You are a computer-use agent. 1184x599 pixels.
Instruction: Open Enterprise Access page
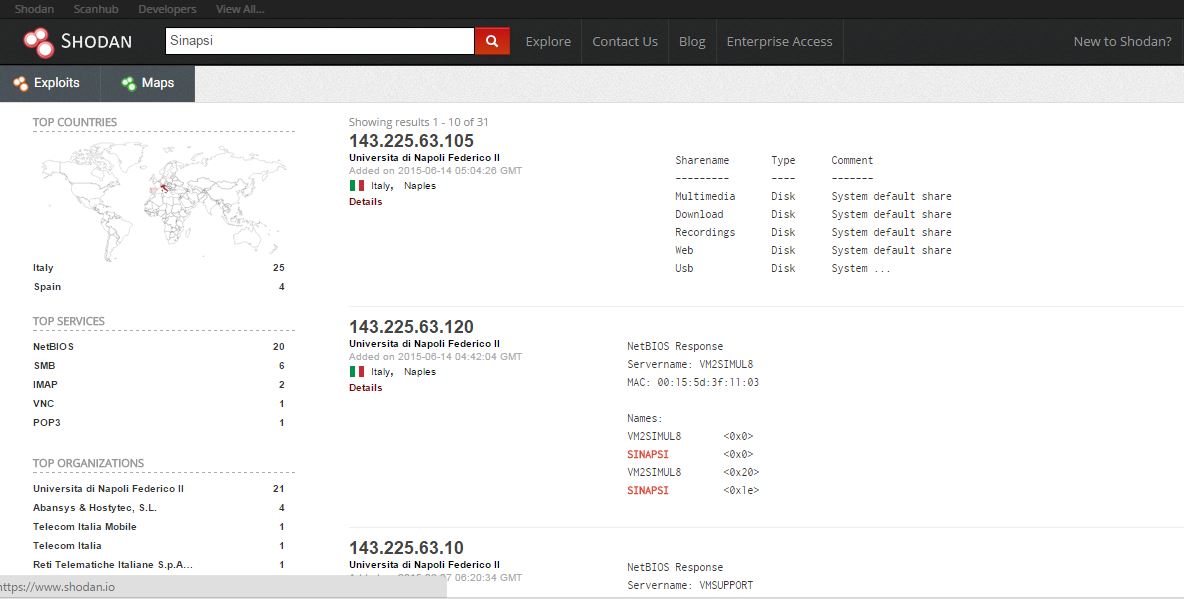coord(779,42)
